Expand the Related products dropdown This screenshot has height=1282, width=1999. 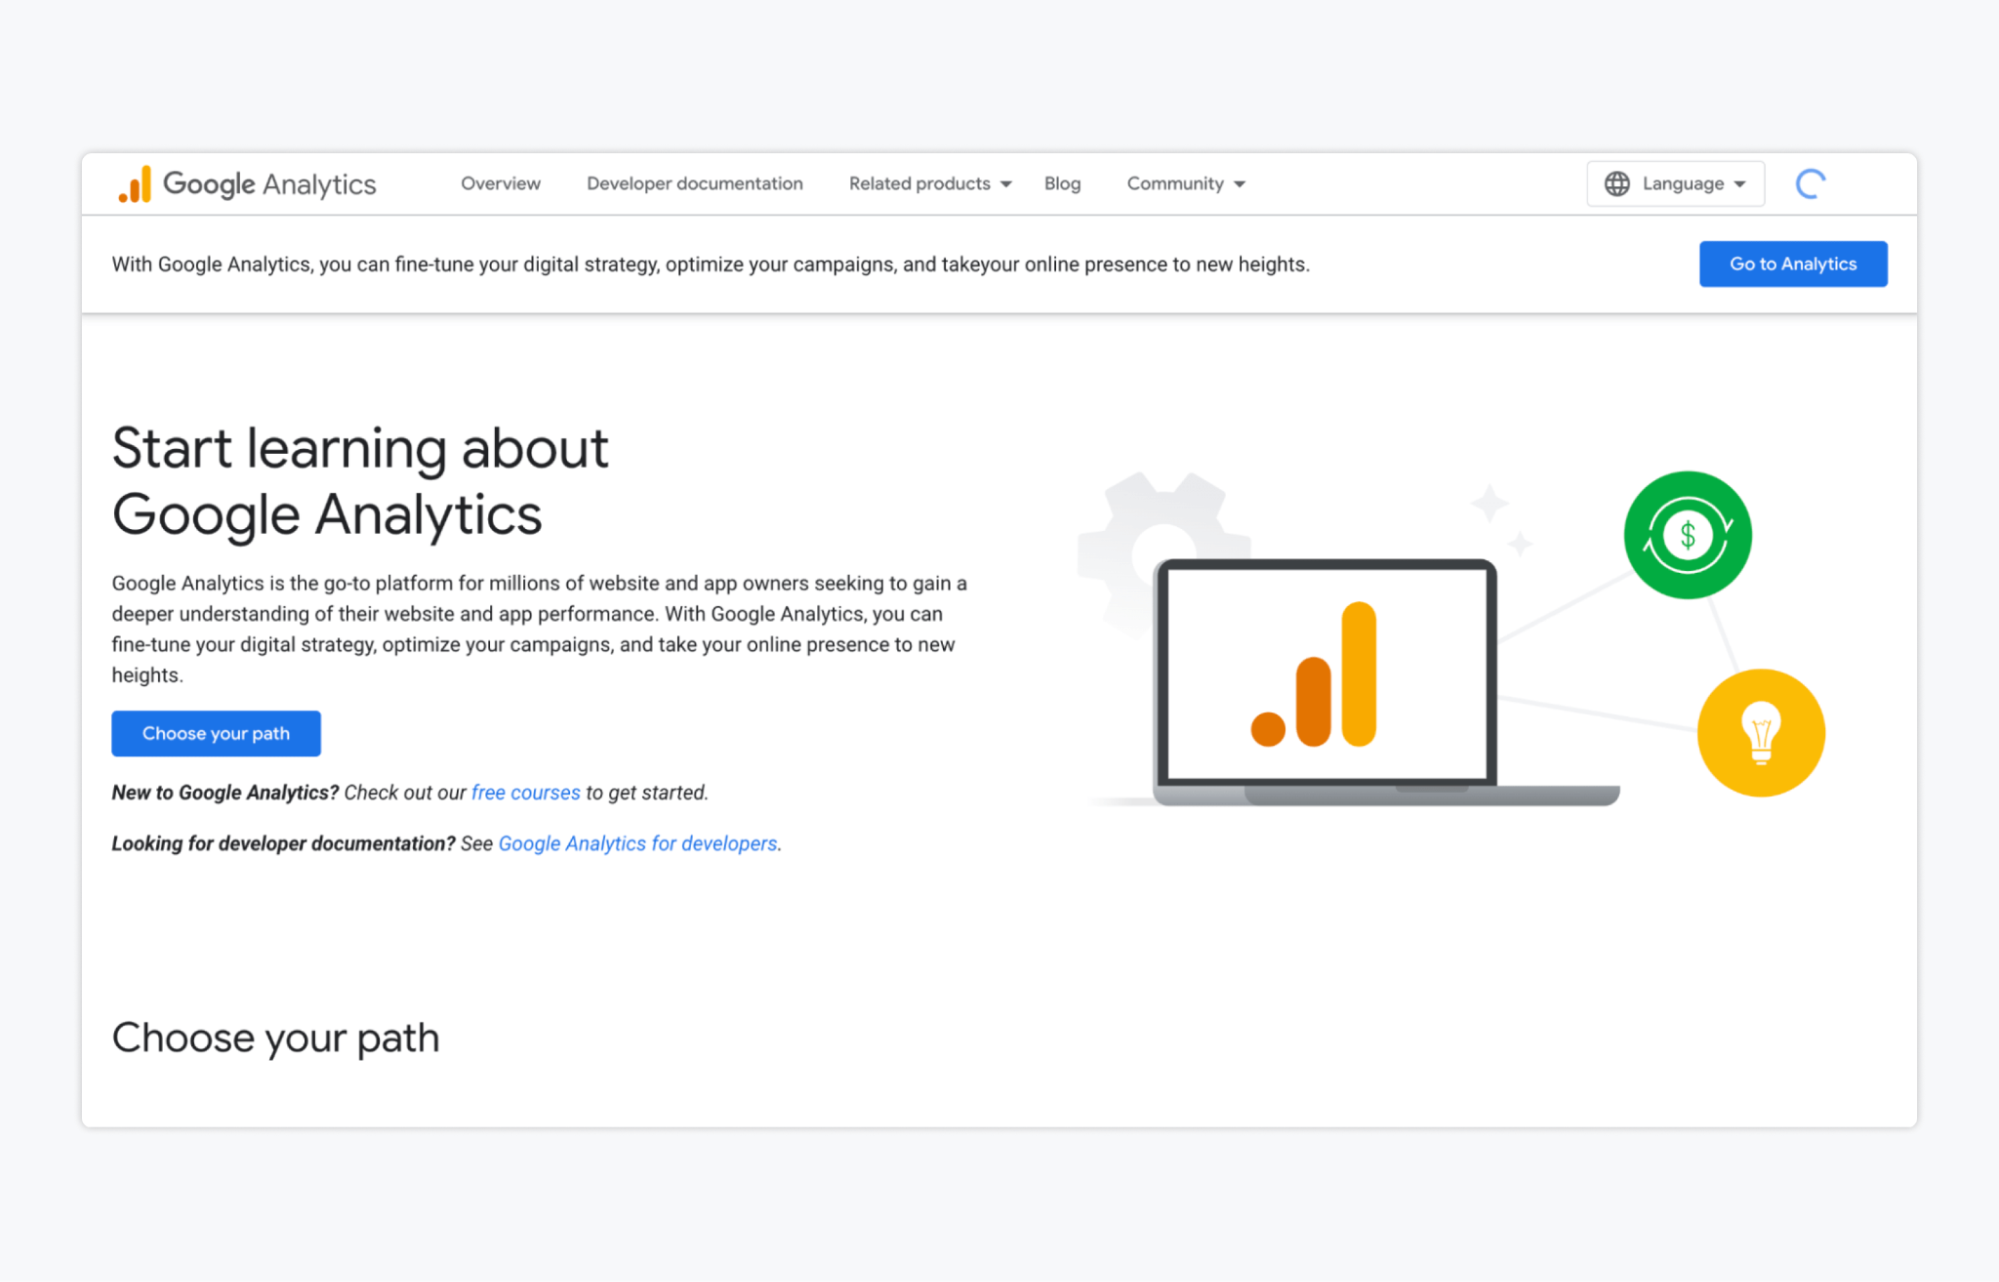[x=930, y=184]
